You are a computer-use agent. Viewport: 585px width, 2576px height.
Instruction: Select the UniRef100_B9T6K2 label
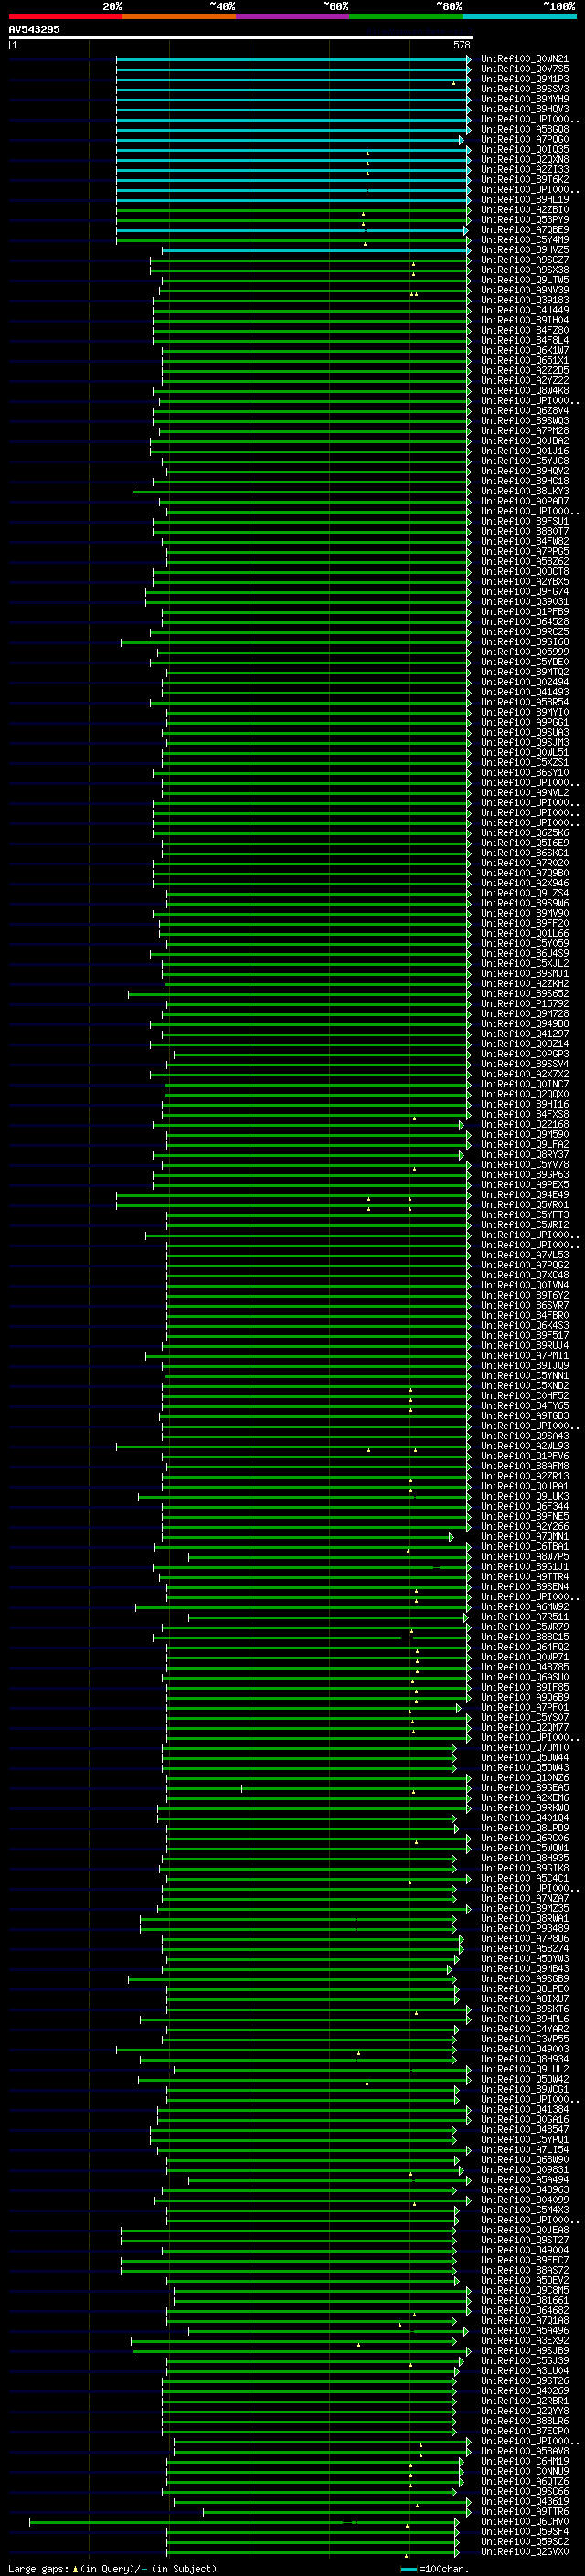(525, 179)
